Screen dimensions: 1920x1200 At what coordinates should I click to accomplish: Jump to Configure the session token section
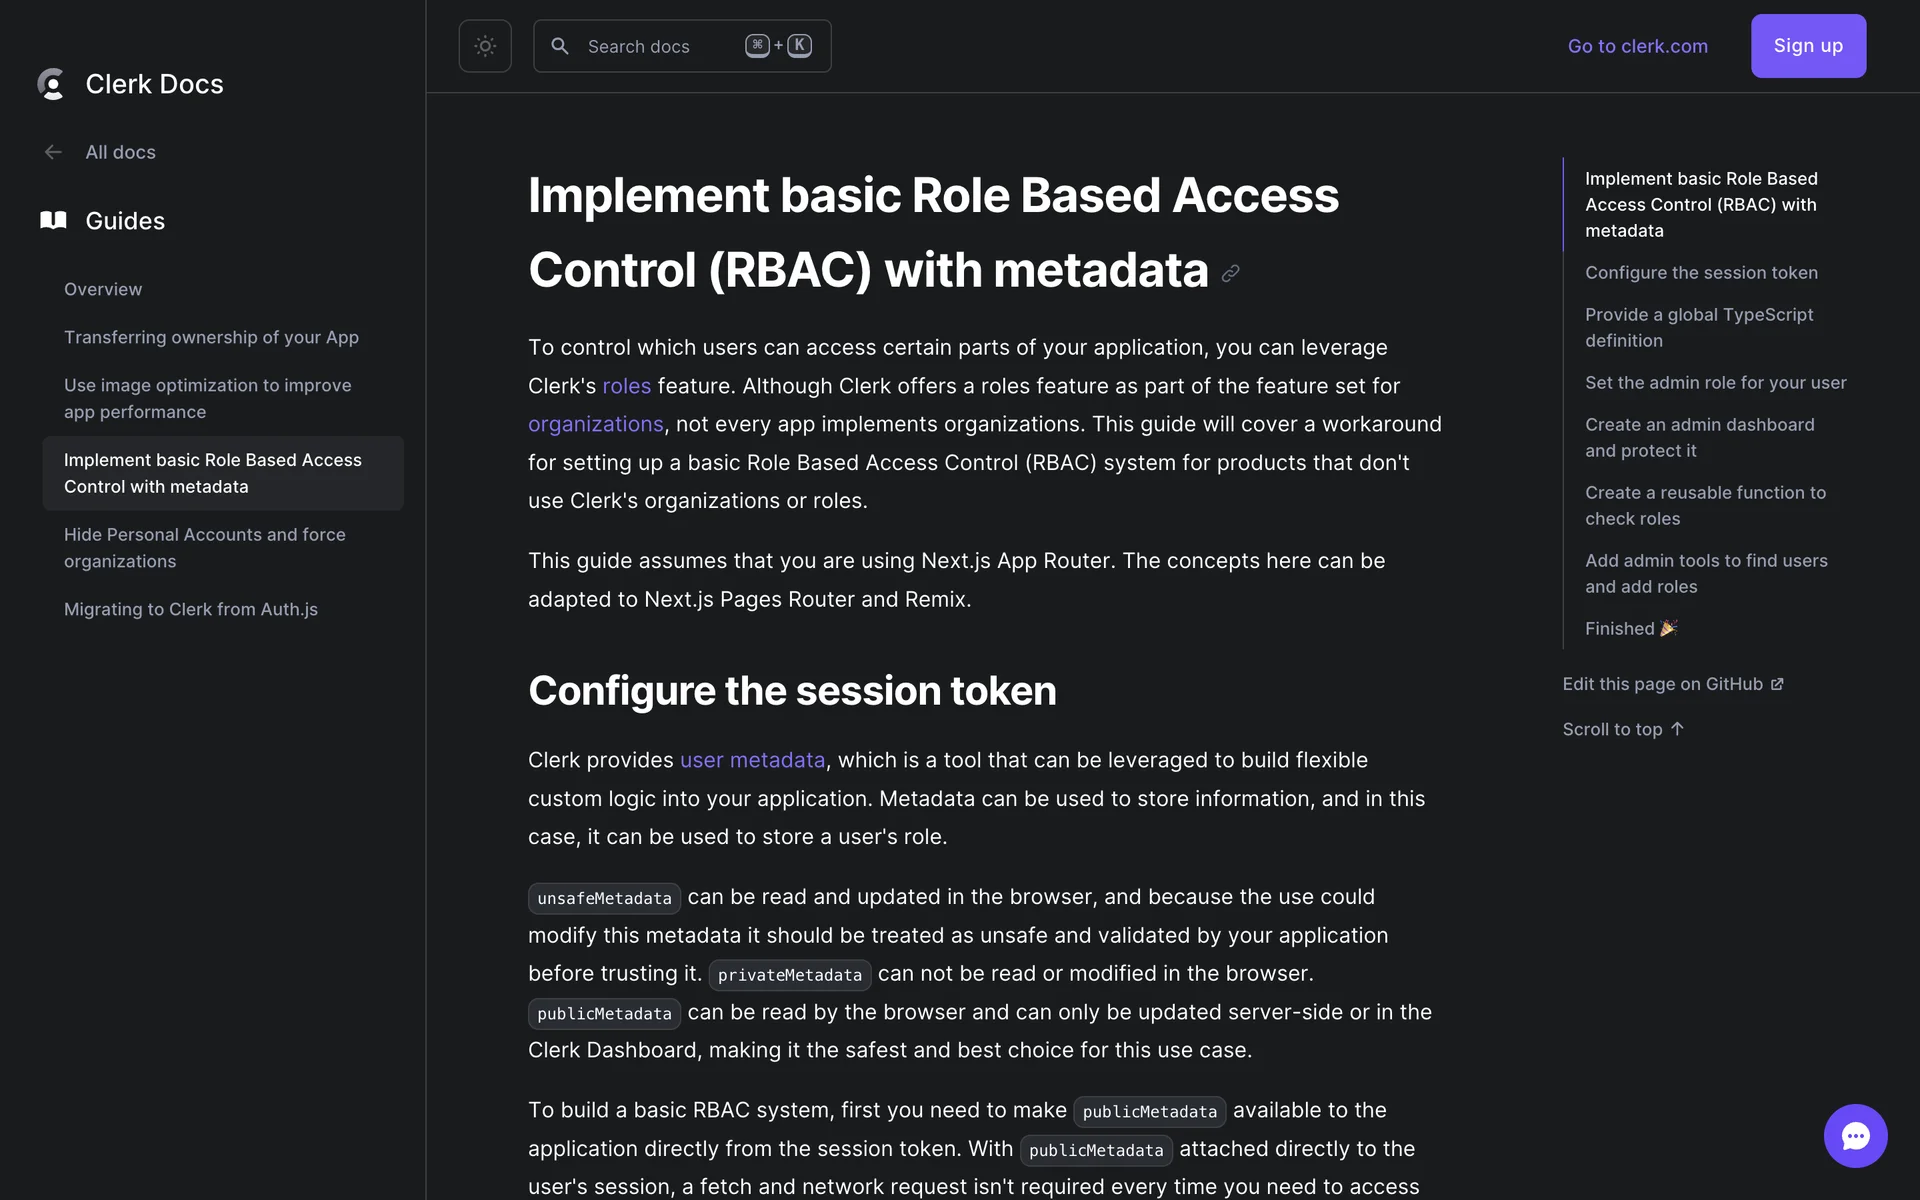pos(1701,272)
